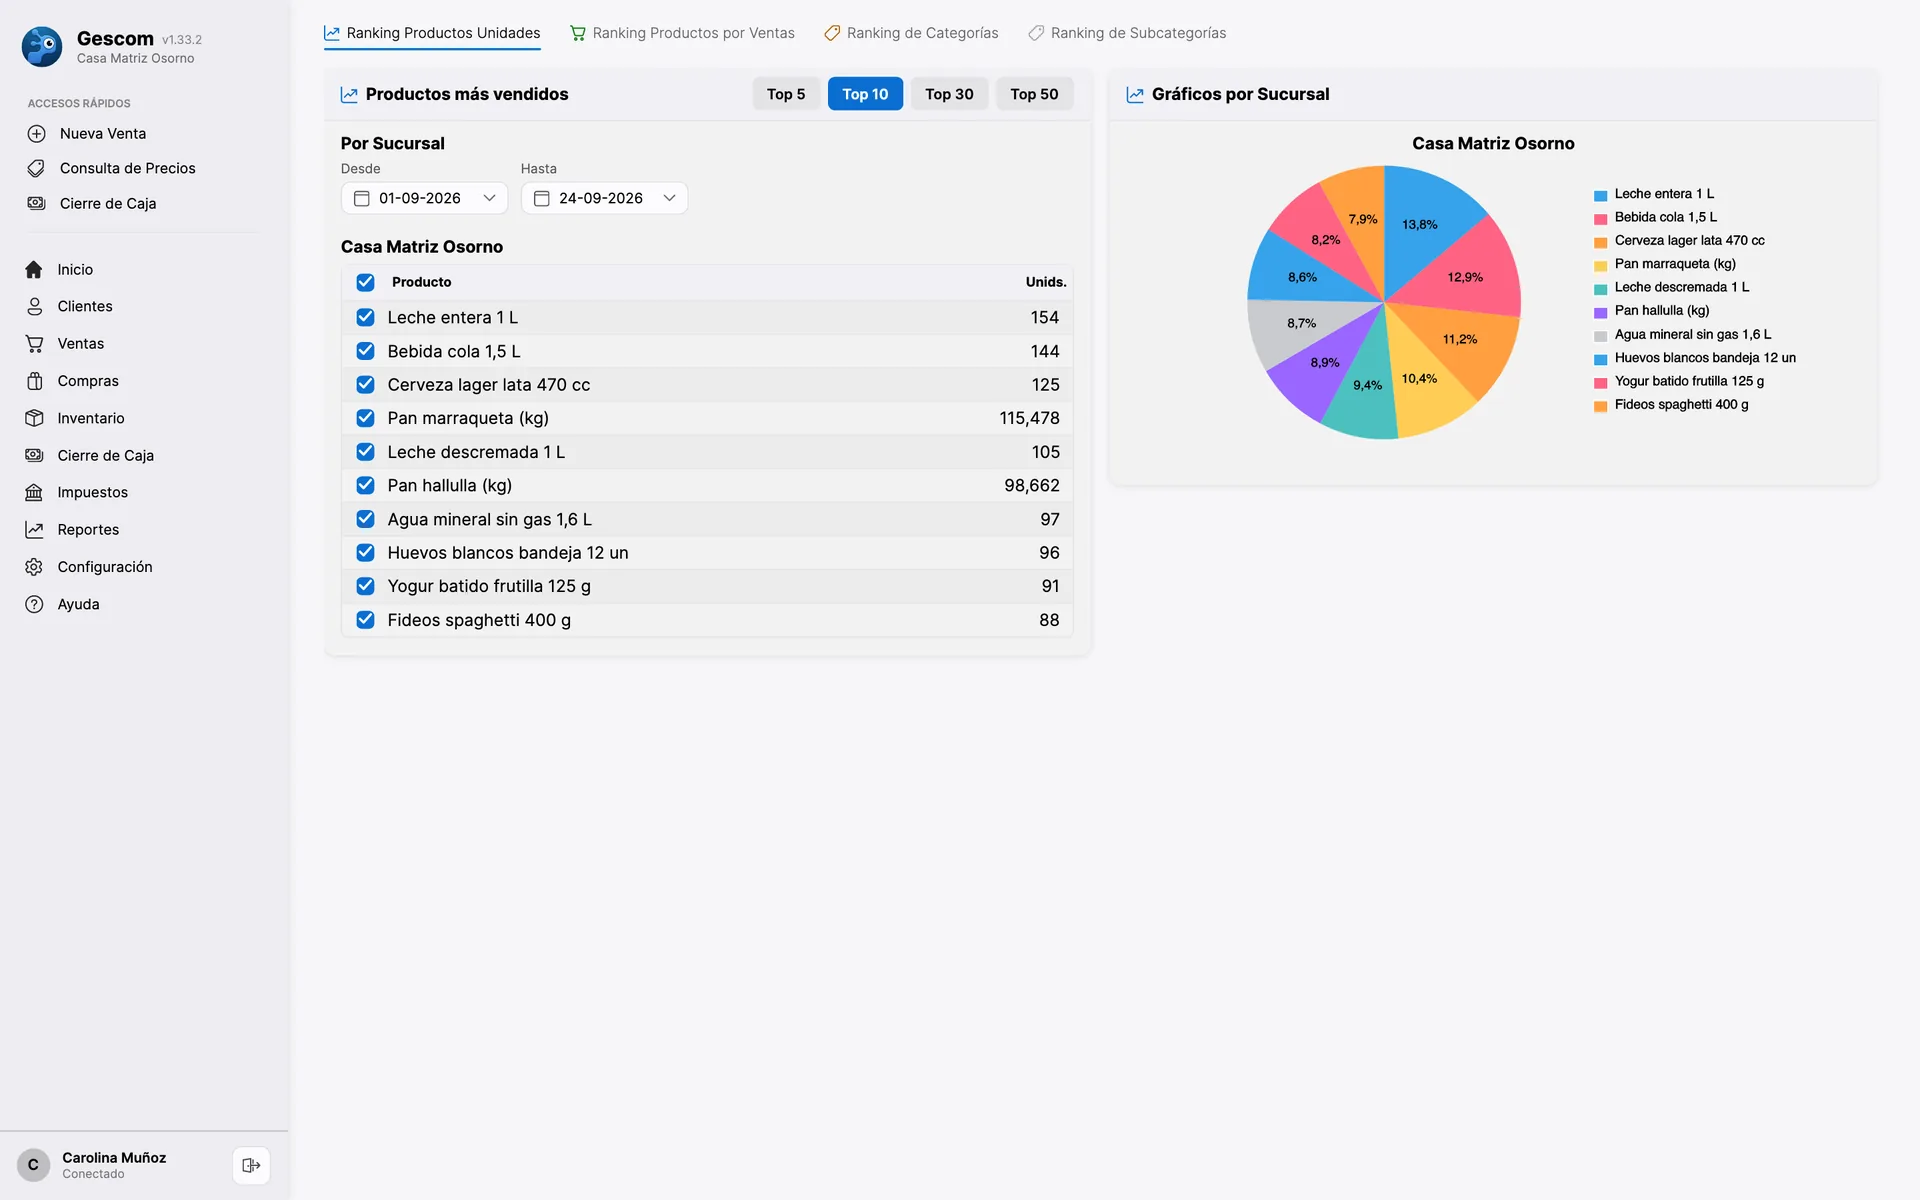
Task: Click the Inventario box icon
Action: pyautogui.click(x=34, y=418)
